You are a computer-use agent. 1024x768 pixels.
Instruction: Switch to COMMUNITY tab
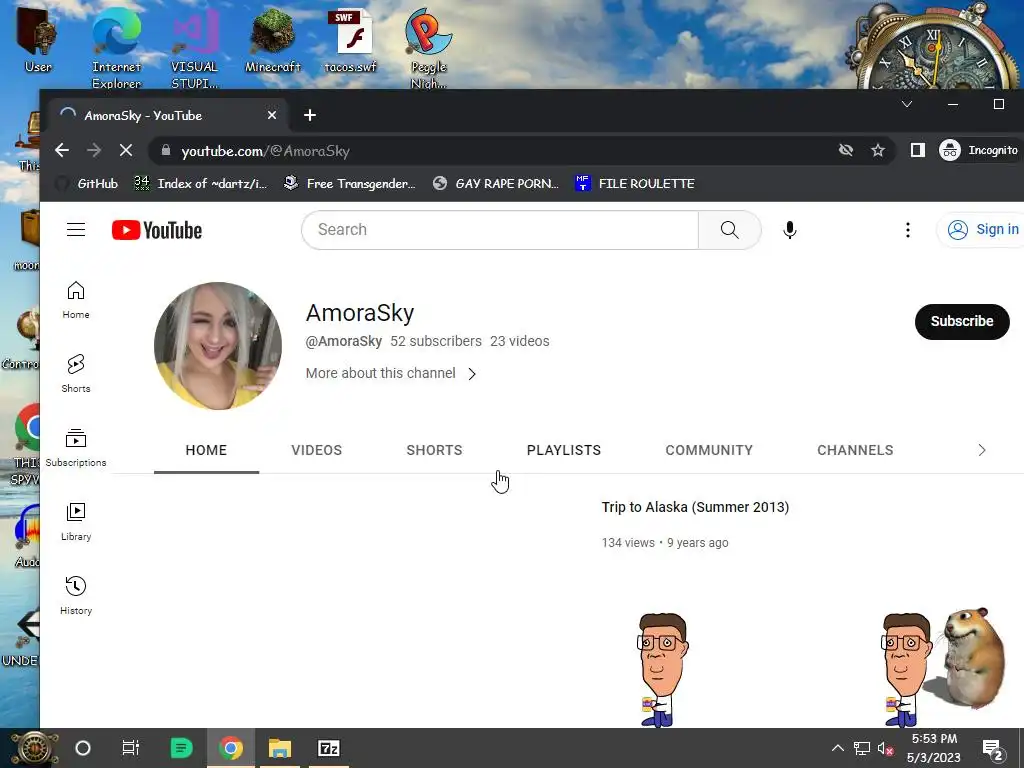coord(709,450)
